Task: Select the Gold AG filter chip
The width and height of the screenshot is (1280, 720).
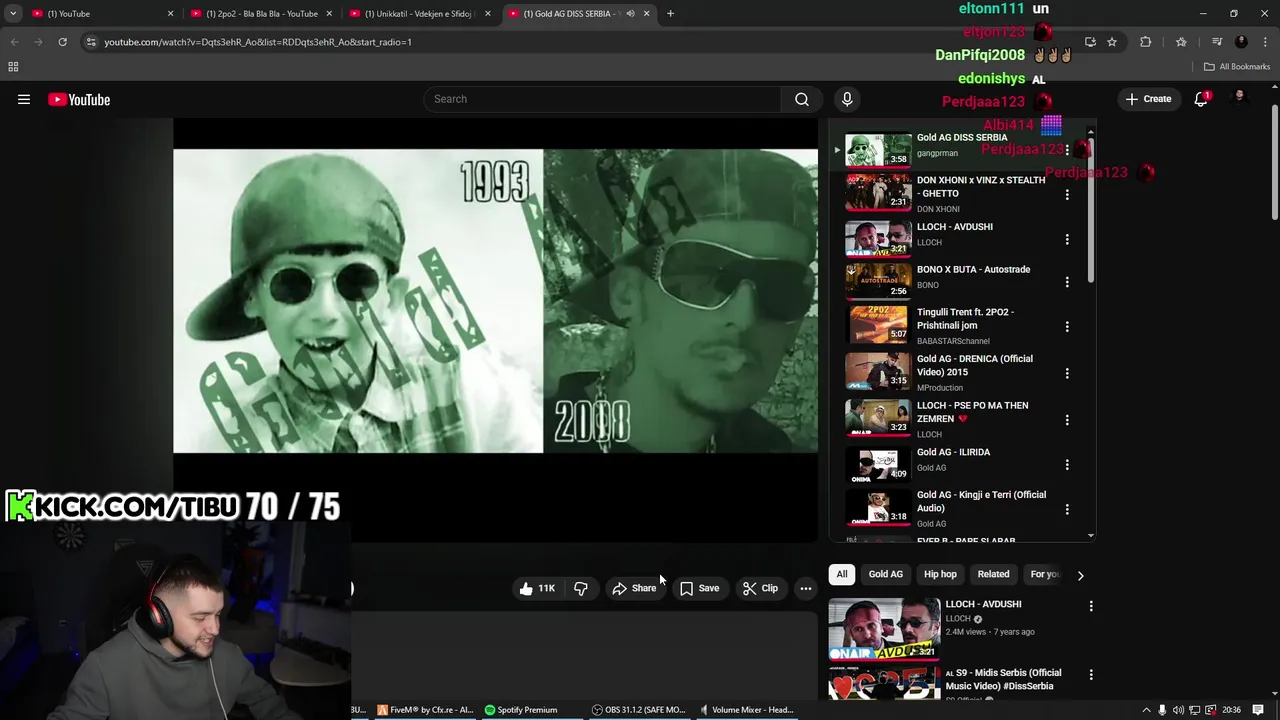Action: pyautogui.click(x=885, y=574)
